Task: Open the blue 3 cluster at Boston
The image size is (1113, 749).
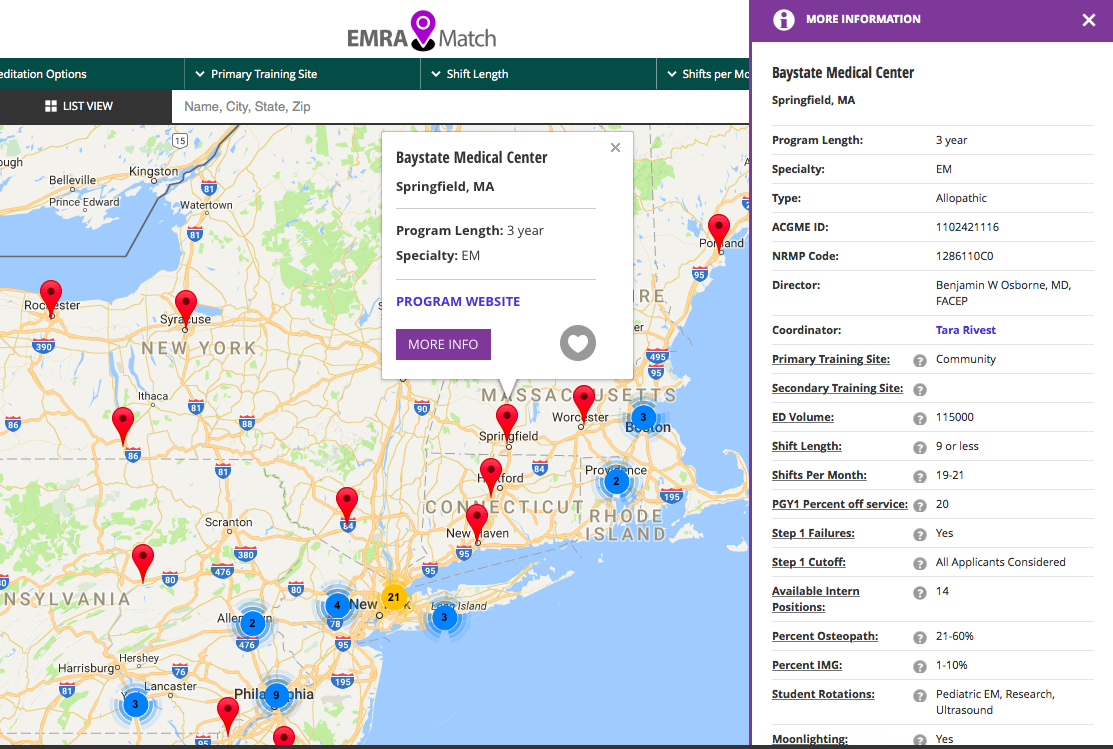Action: [x=643, y=417]
